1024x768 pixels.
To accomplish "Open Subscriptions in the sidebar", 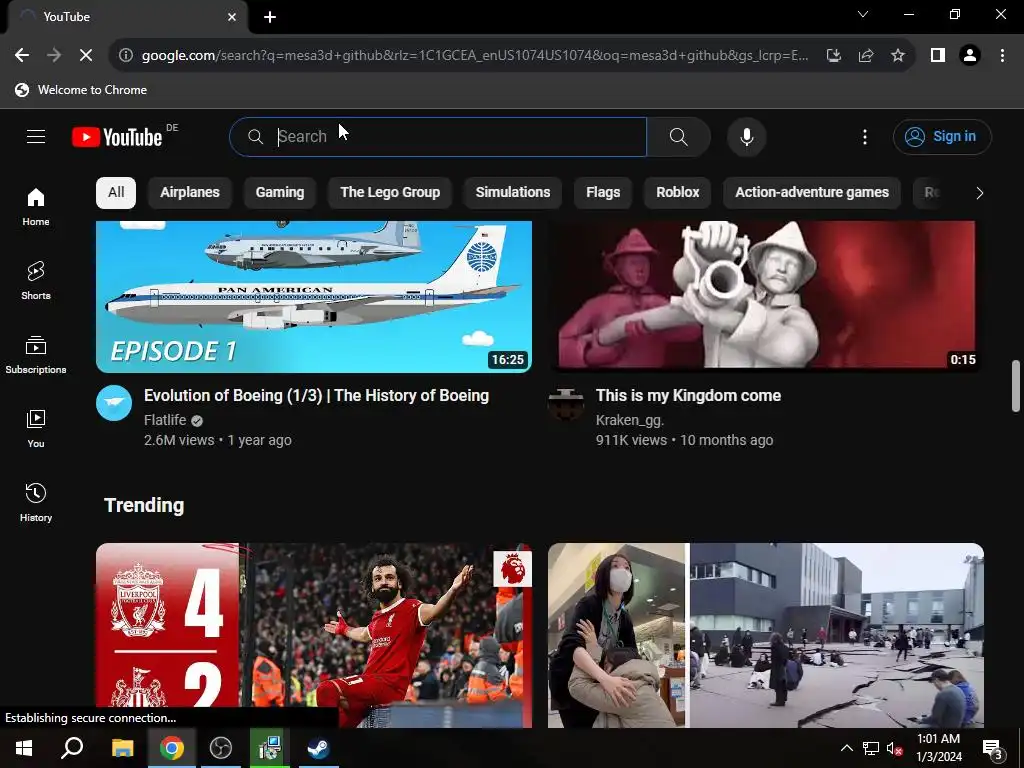I will pos(36,355).
